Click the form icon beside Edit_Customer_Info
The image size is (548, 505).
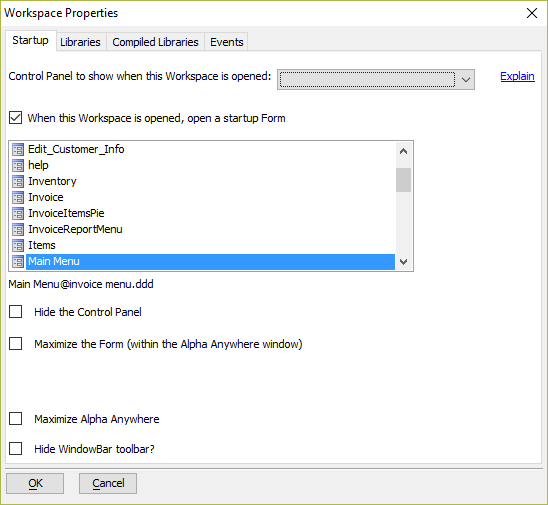coord(18,149)
